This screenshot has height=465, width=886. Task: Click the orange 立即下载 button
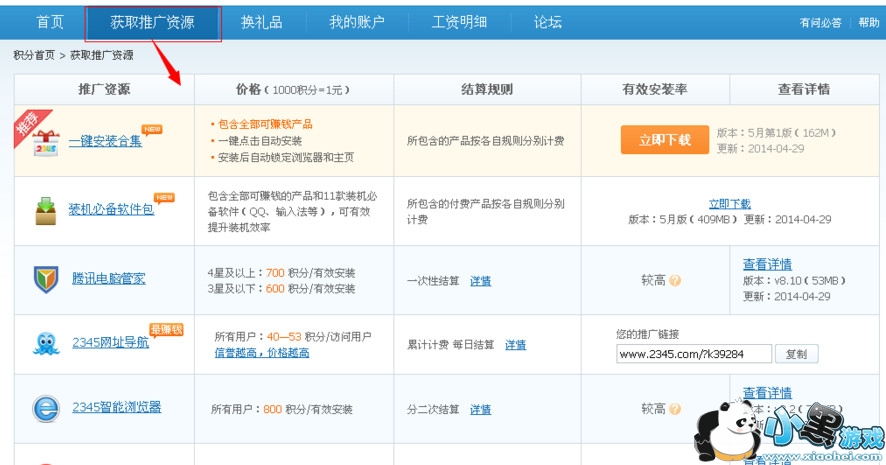[x=664, y=140]
